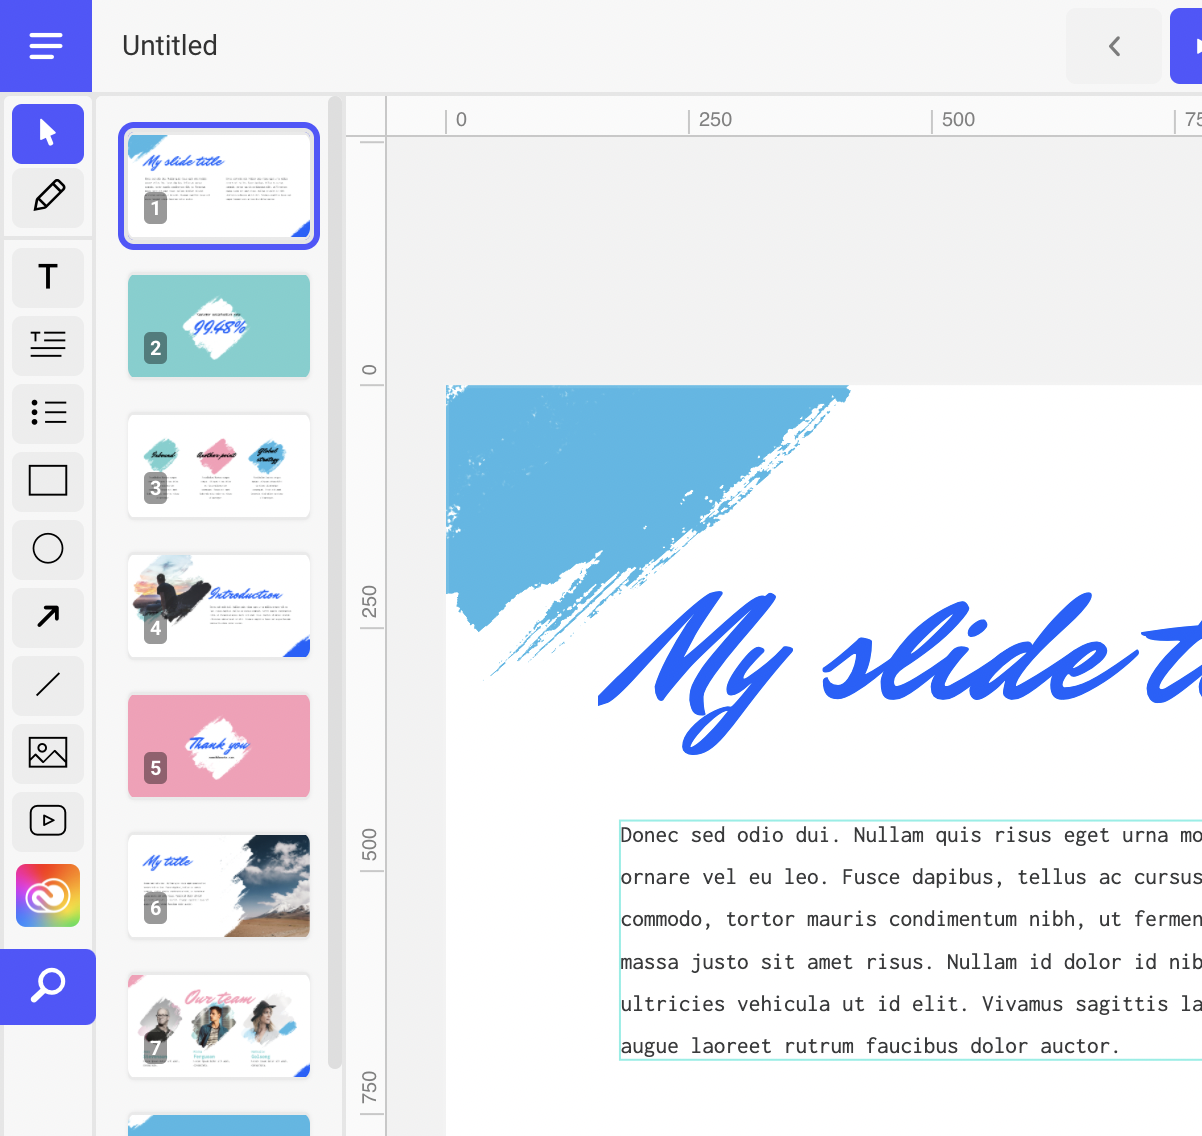This screenshot has height=1136, width=1202.
Task: Click the Untitled document title
Action: click(x=170, y=46)
